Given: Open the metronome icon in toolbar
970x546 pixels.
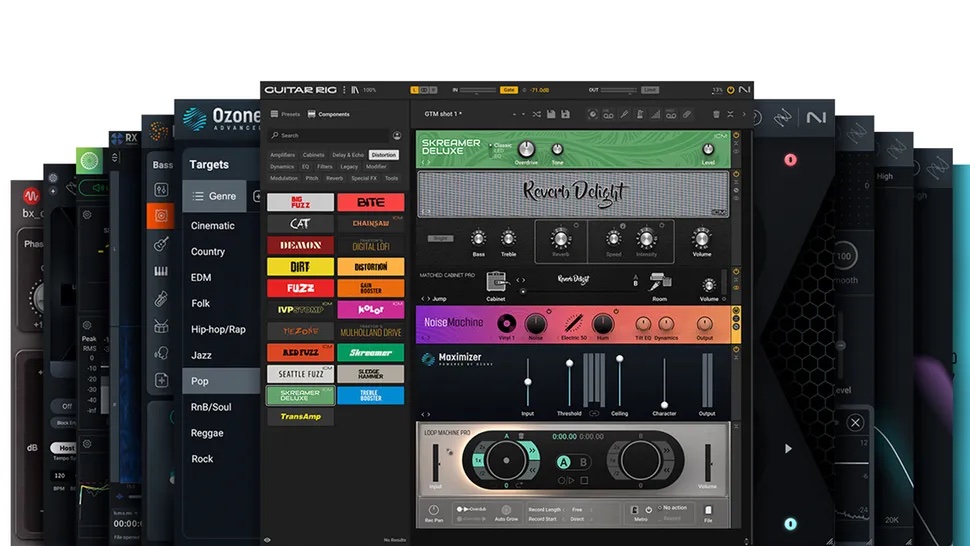Looking at the screenshot, I should point(640,114).
